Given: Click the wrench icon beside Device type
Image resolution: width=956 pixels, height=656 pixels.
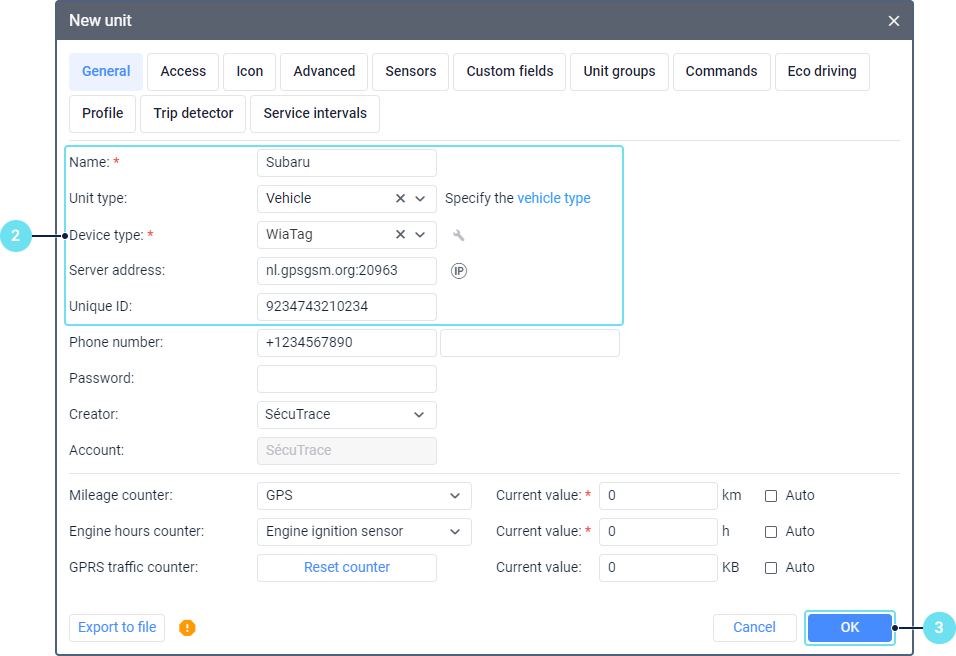Looking at the screenshot, I should [459, 235].
